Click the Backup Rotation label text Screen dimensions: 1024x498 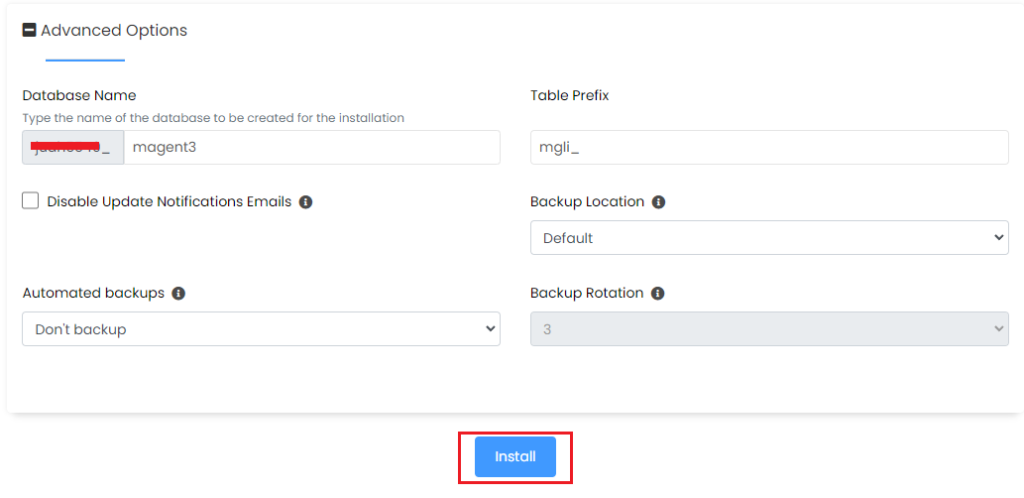pyautogui.click(x=587, y=294)
